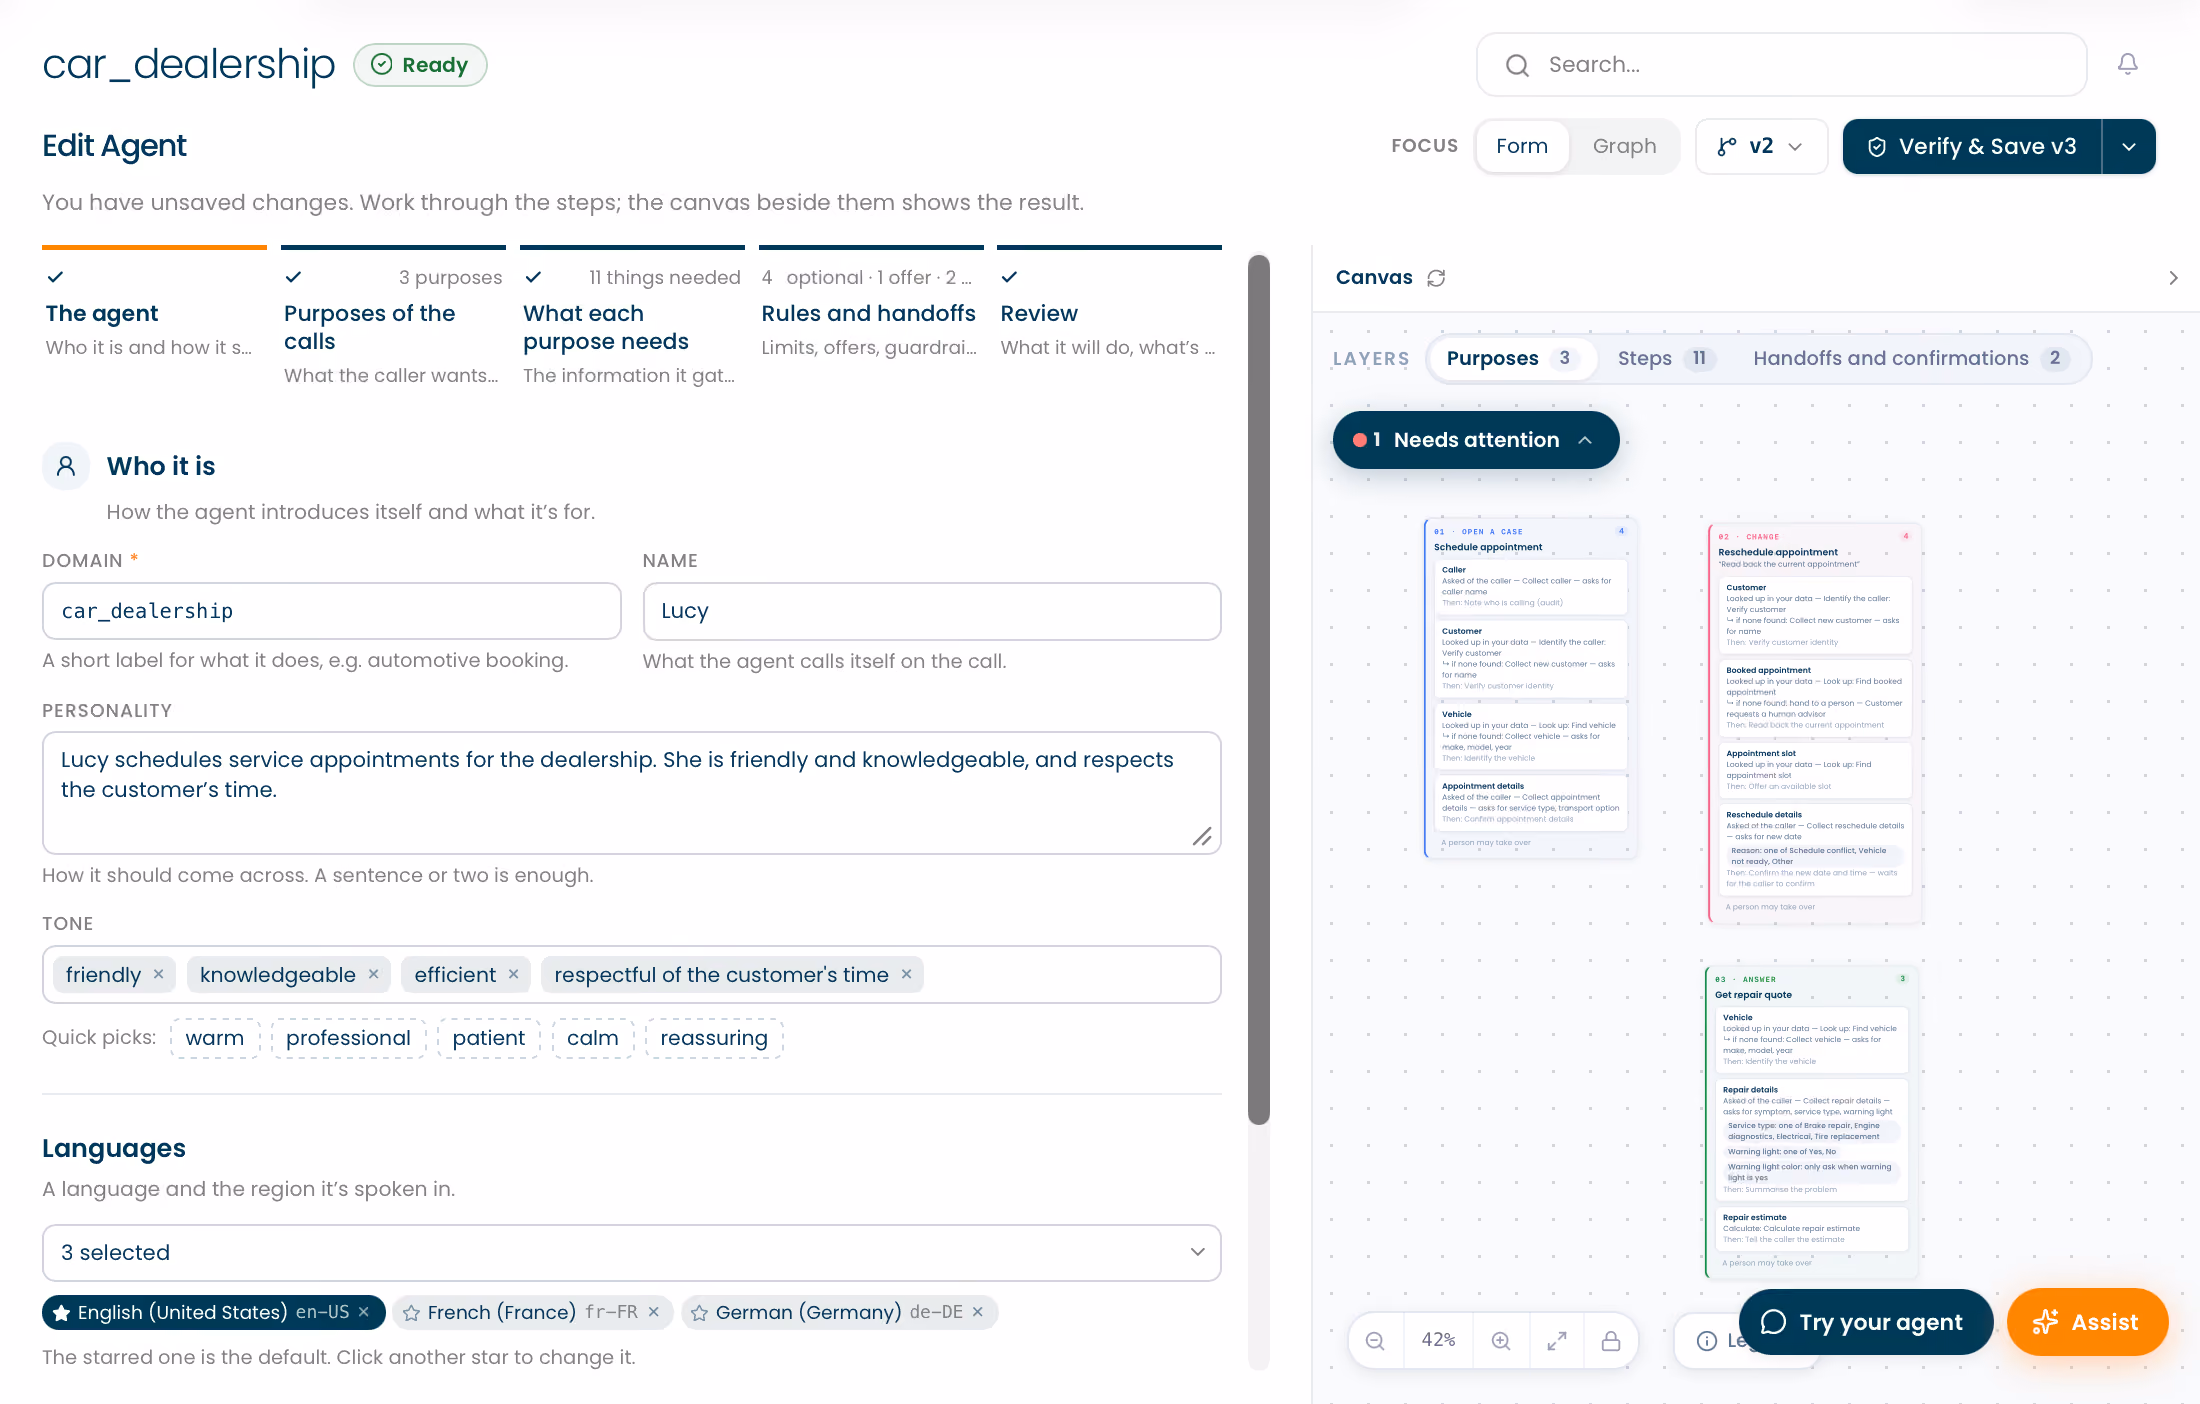Click the Name field containing Lucy
The width and height of the screenshot is (2200, 1404).
click(931, 611)
